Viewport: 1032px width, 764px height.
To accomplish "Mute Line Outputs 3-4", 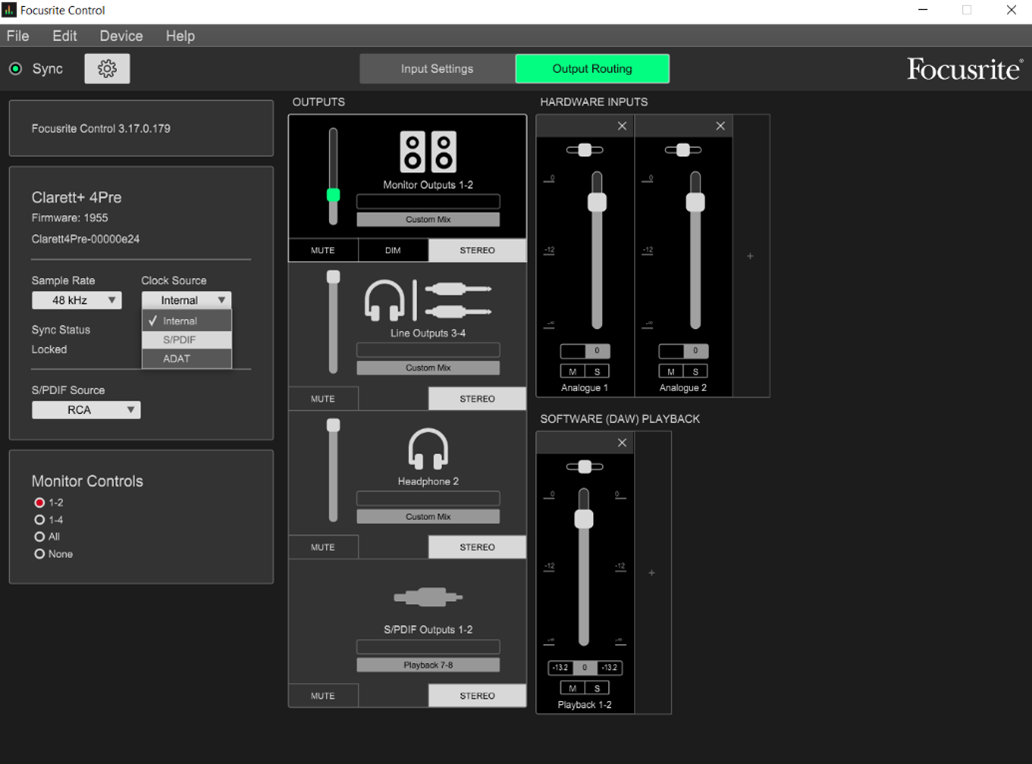I will point(323,399).
